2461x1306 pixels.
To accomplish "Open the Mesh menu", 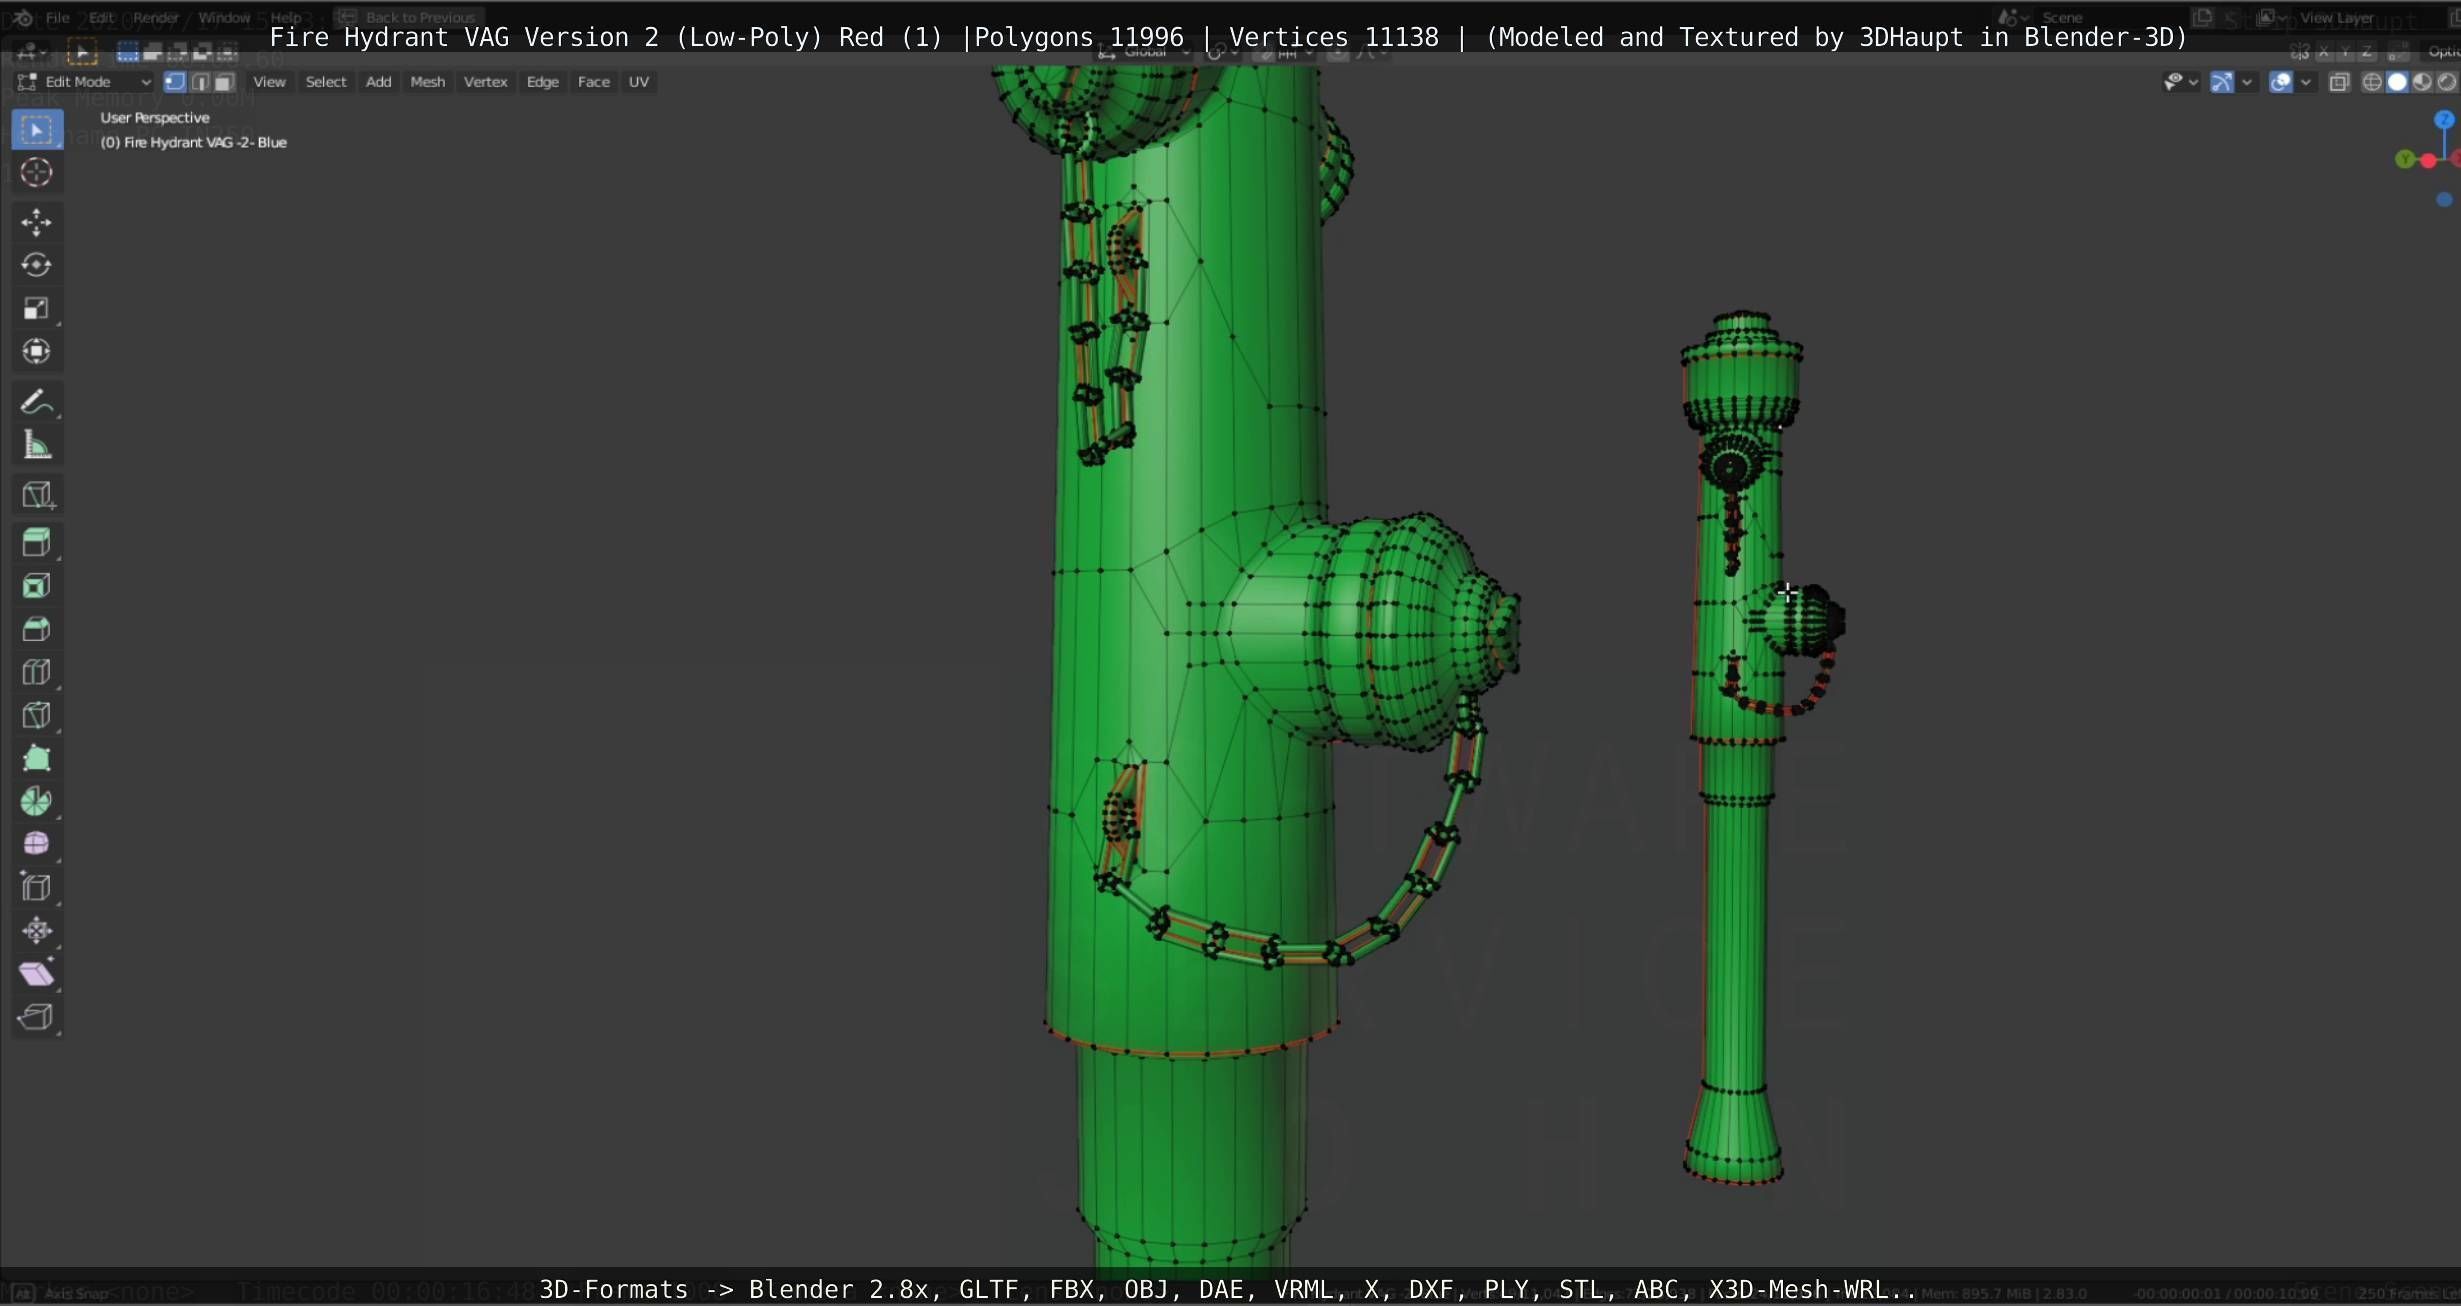I will click(x=427, y=82).
